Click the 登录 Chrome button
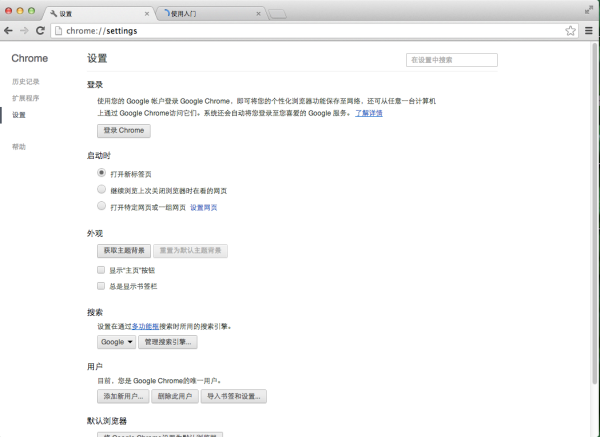This screenshot has width=600, height=437. click(x=124, y=131)
